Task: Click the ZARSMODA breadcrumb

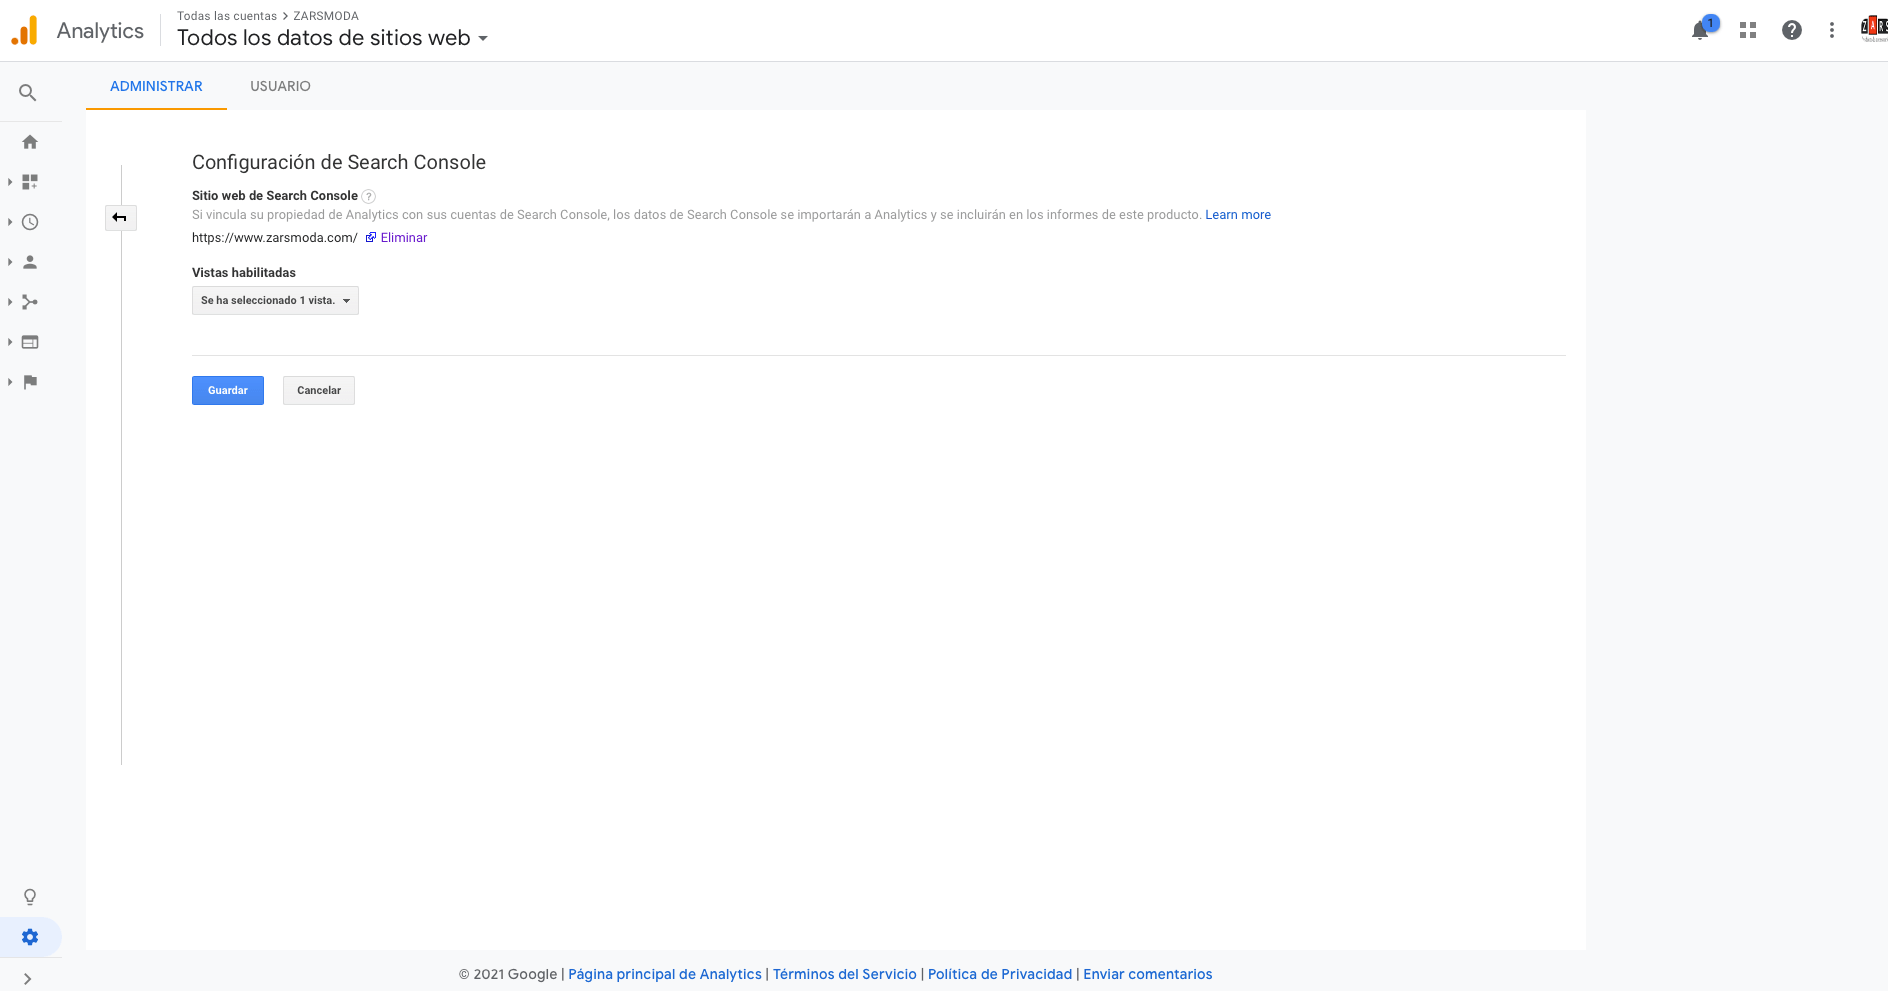Action: [326, 16]
